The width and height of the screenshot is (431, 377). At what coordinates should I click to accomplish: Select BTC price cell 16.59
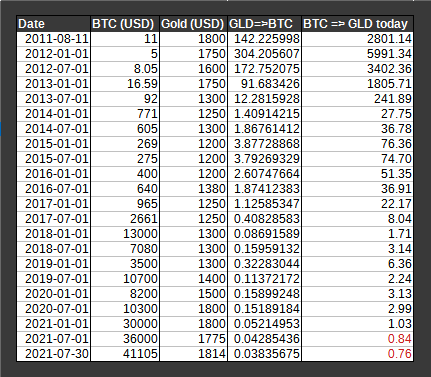(x=125, y=84)
